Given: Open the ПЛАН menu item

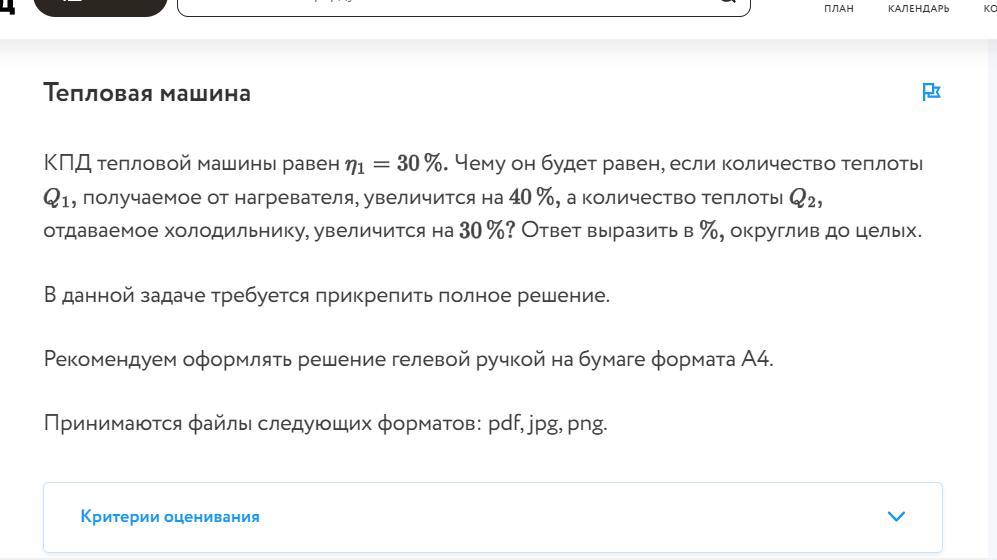Looking at the screenshot, I should pos(839,8).
